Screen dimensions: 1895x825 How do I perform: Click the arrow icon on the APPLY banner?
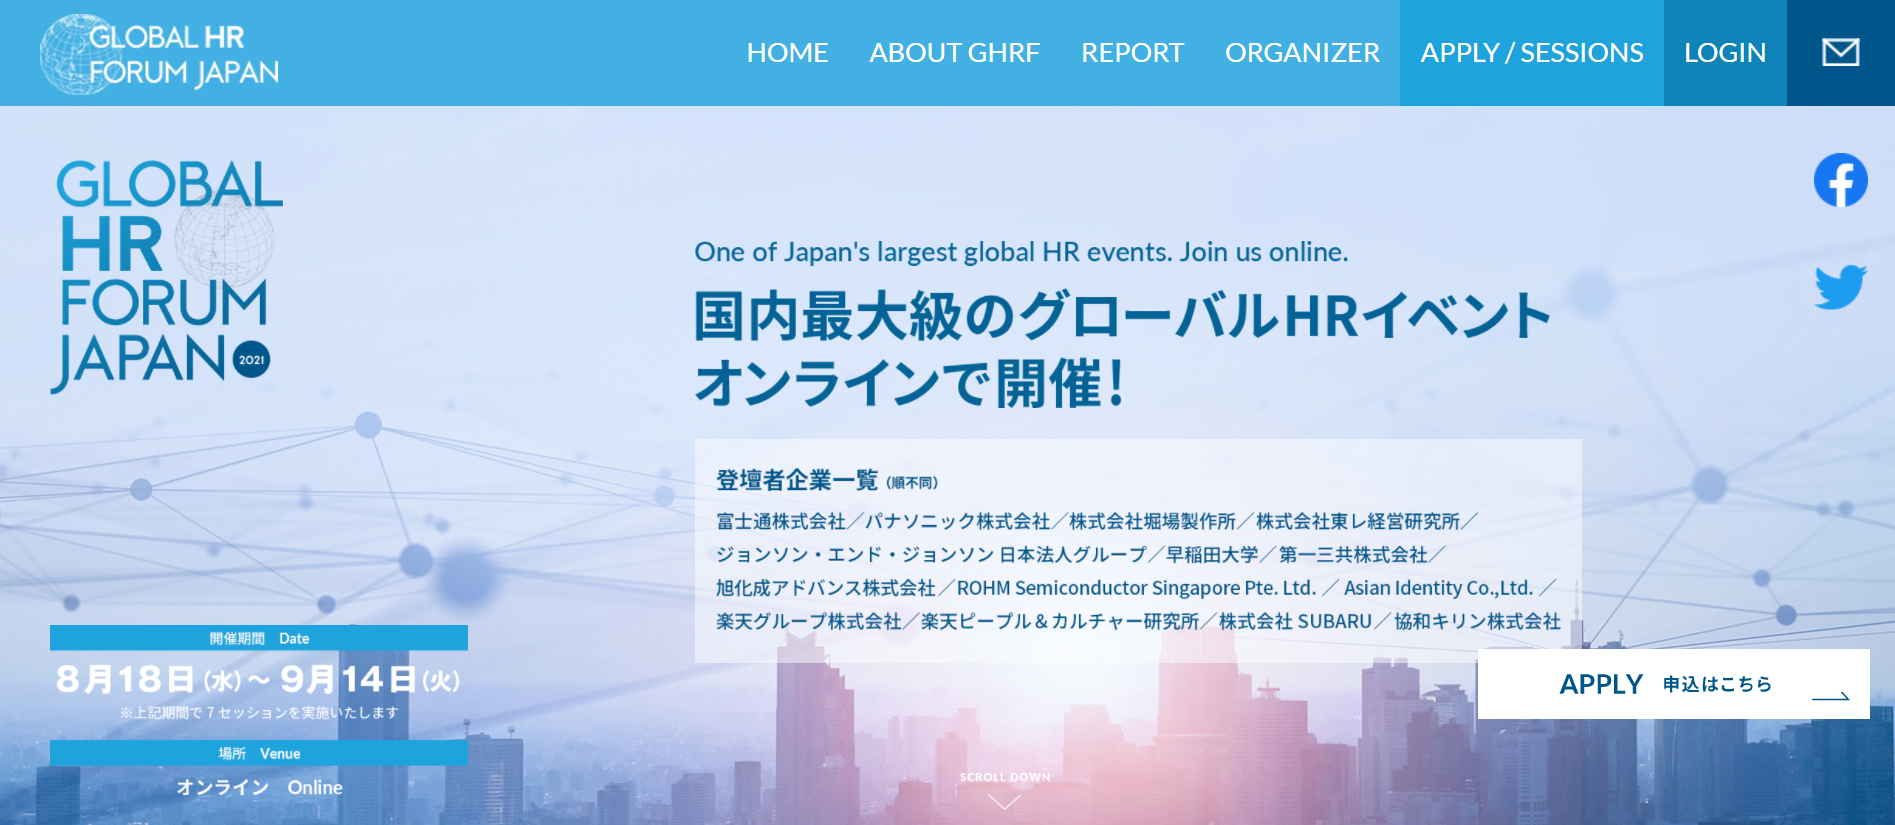coord(1830,696)
